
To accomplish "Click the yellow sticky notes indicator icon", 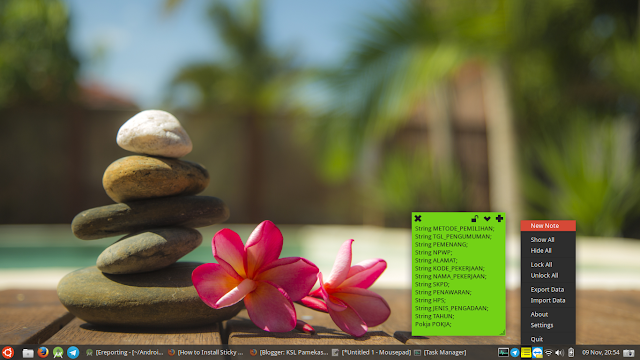I will [526, 352].
